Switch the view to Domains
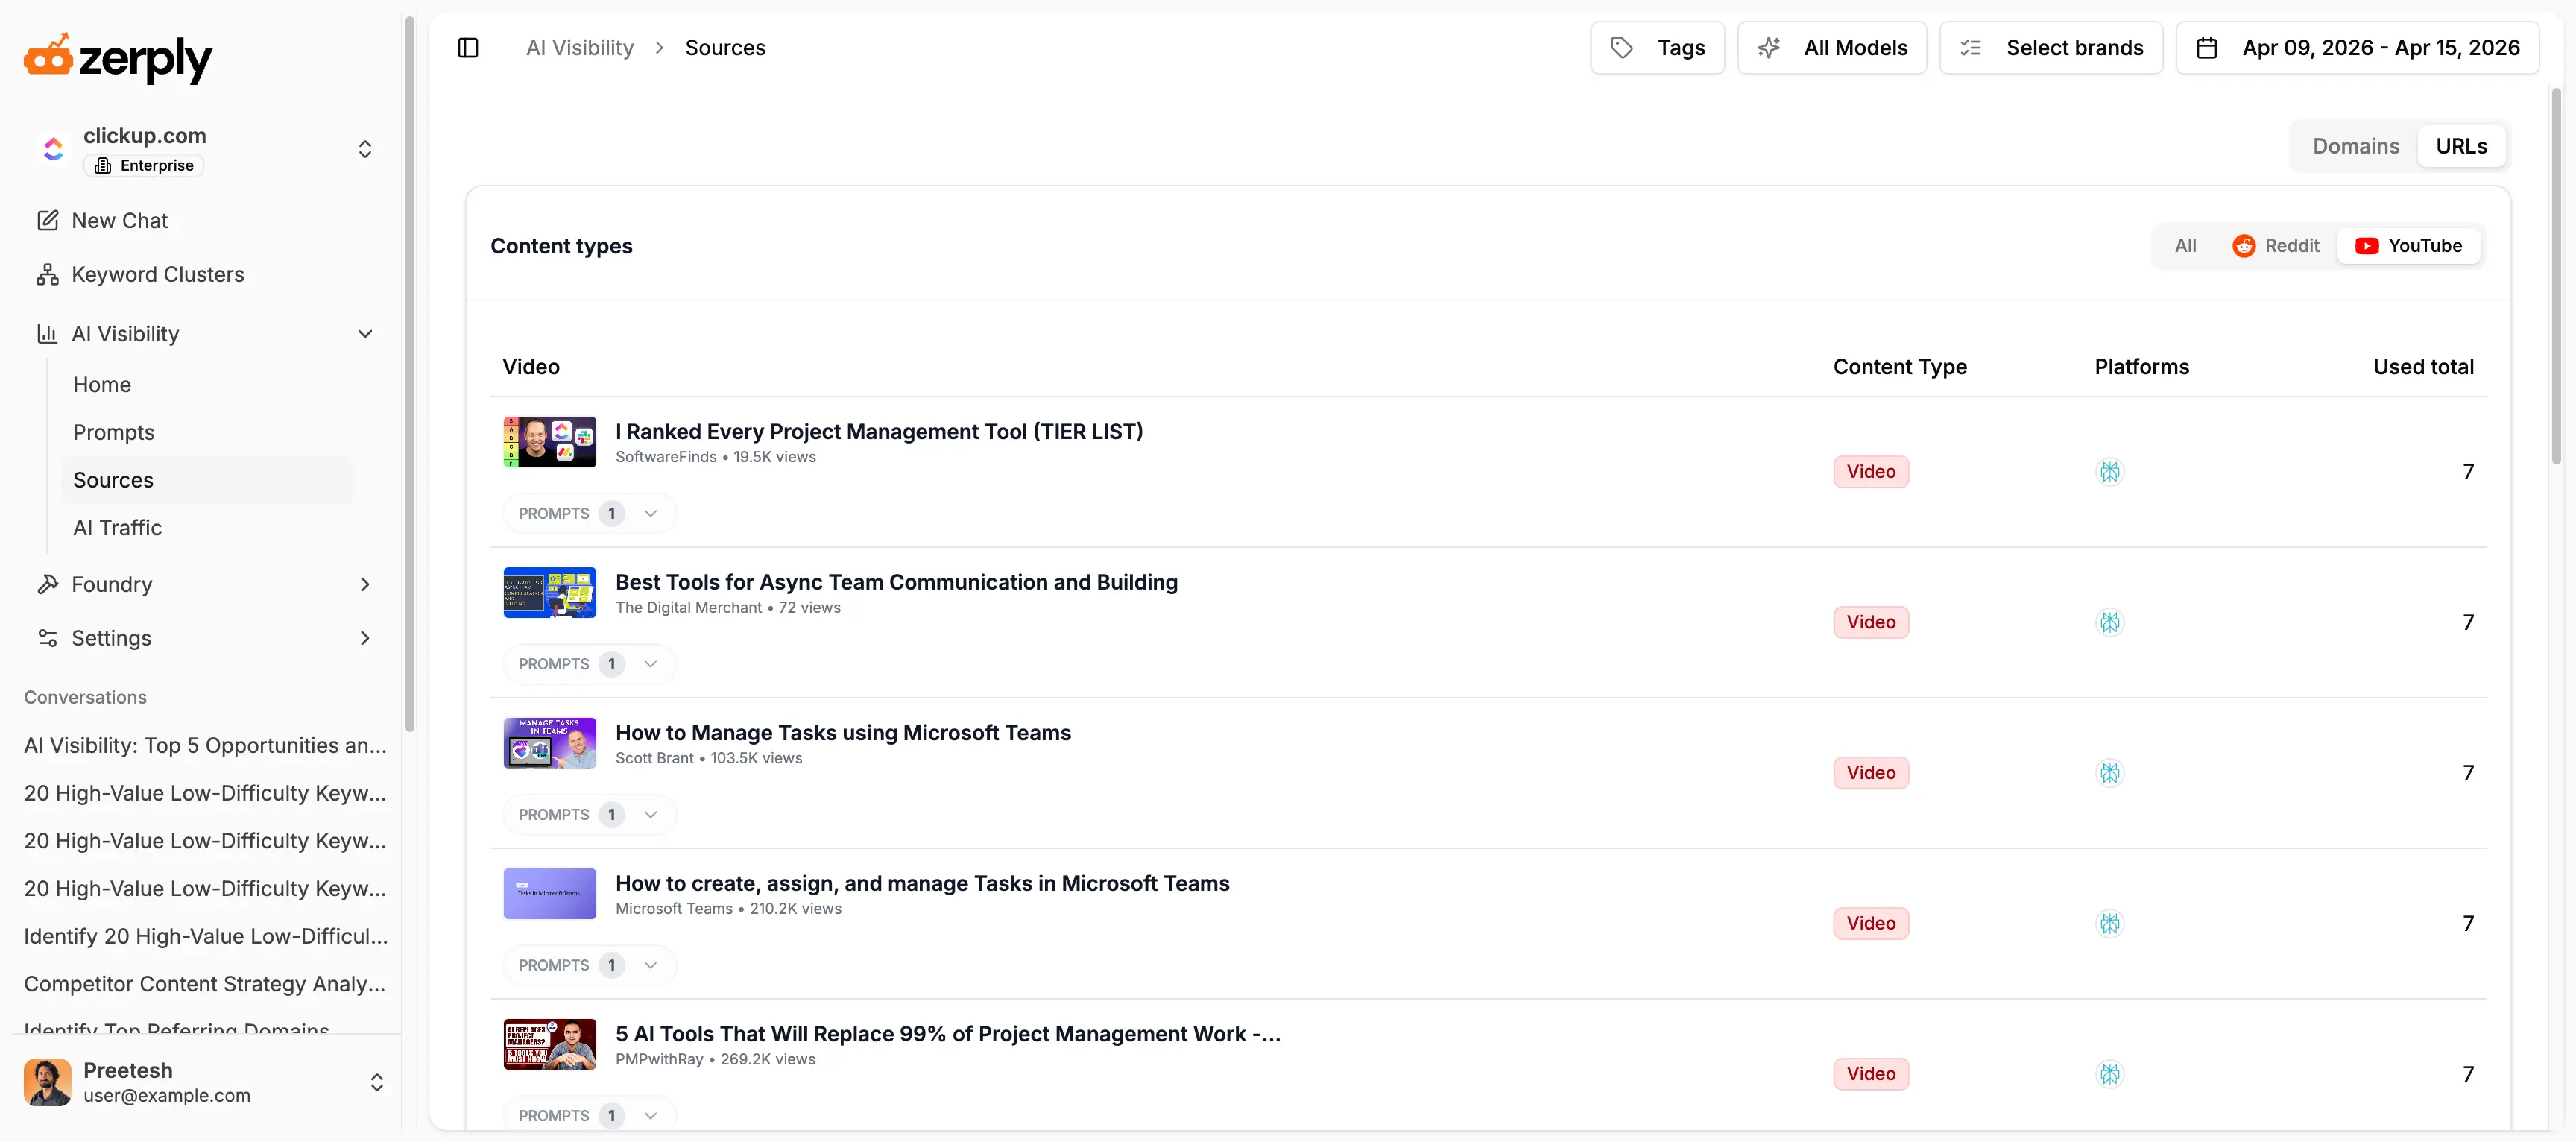The width and height of the screenshot is (2576, 1142). [2355, 147]
